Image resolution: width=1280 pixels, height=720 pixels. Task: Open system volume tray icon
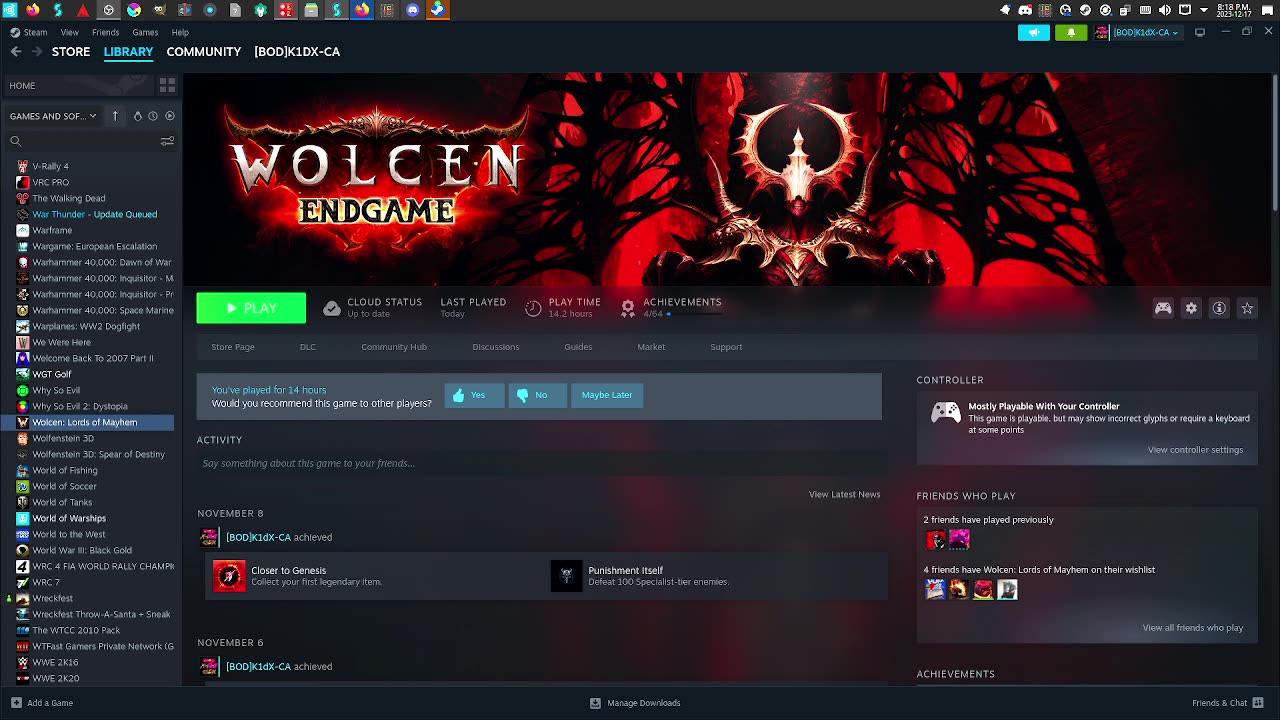click(1165, 10)
